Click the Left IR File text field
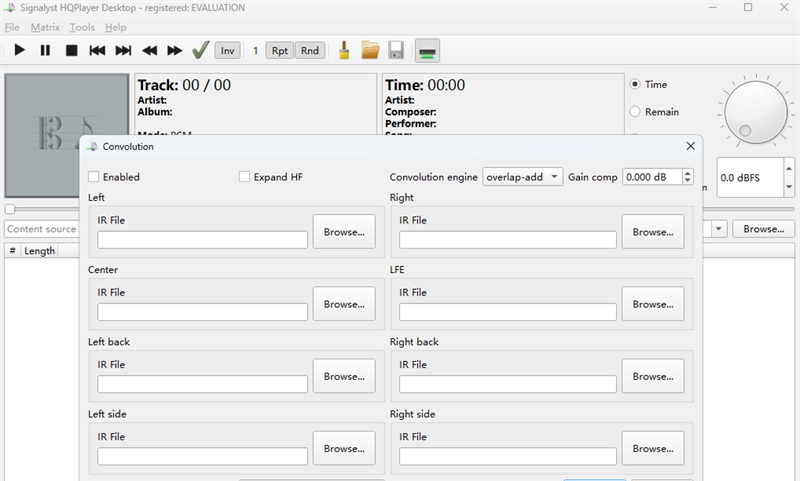 tap(203, 240)
